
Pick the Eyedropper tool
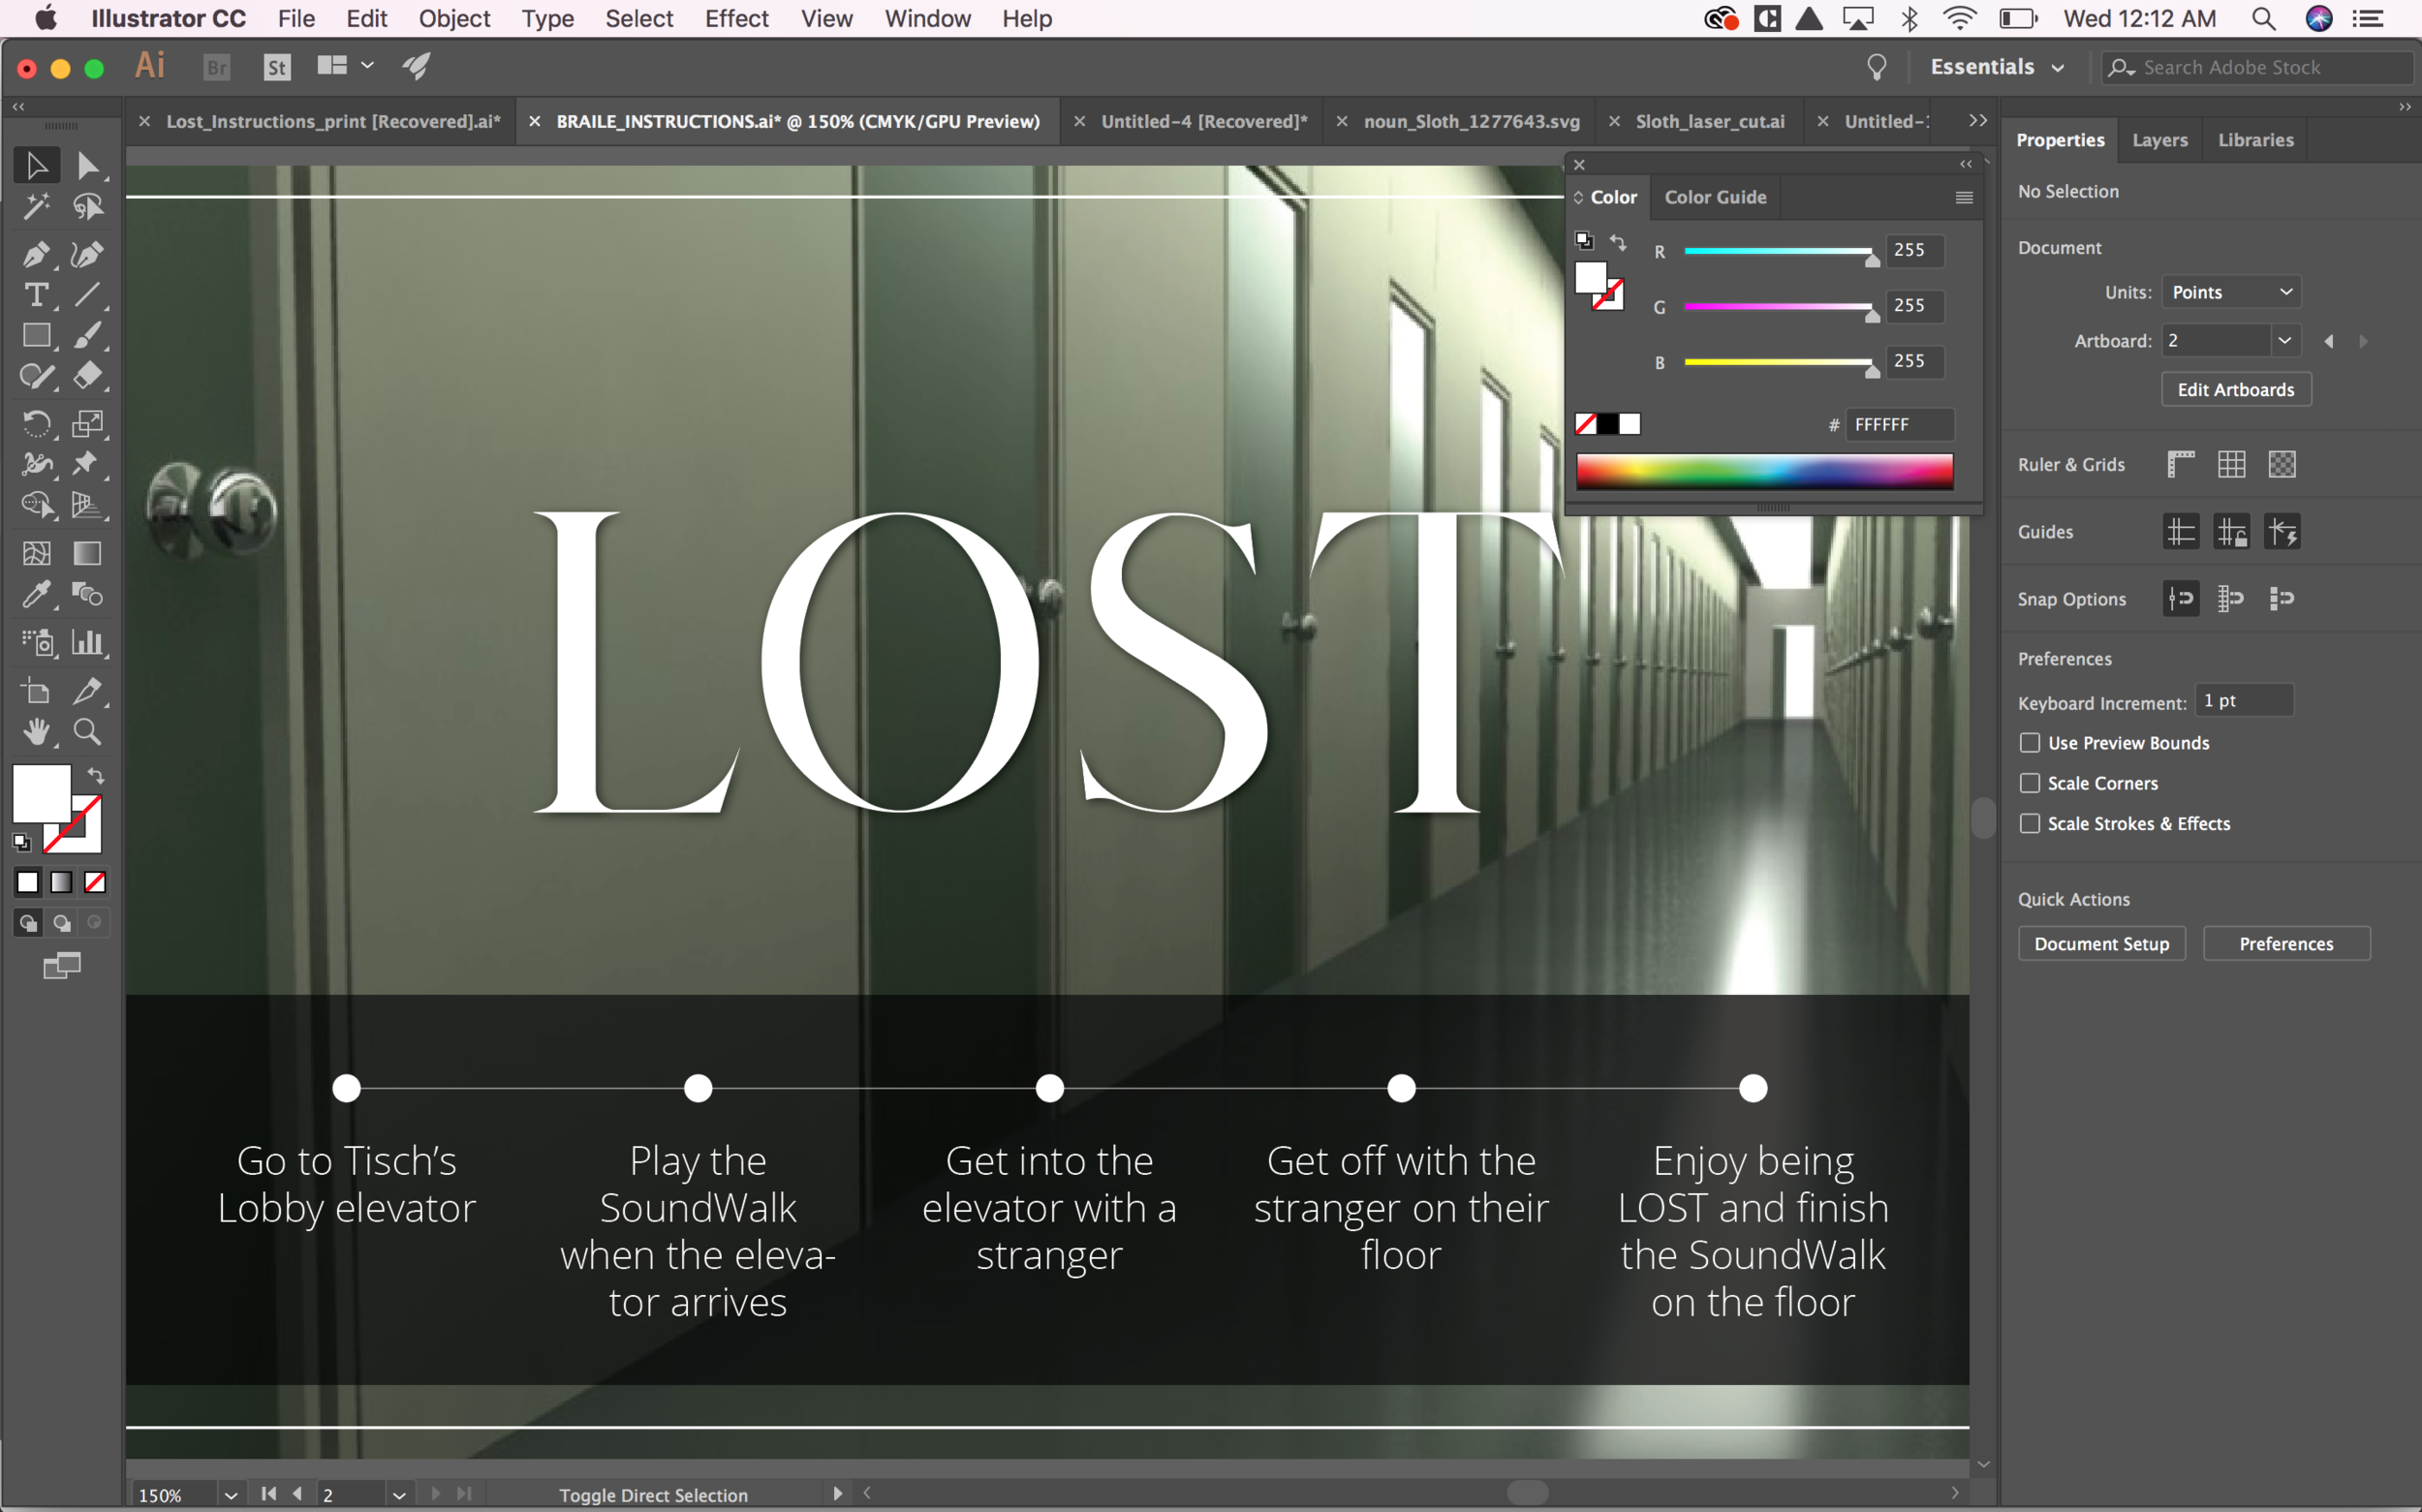36,595
